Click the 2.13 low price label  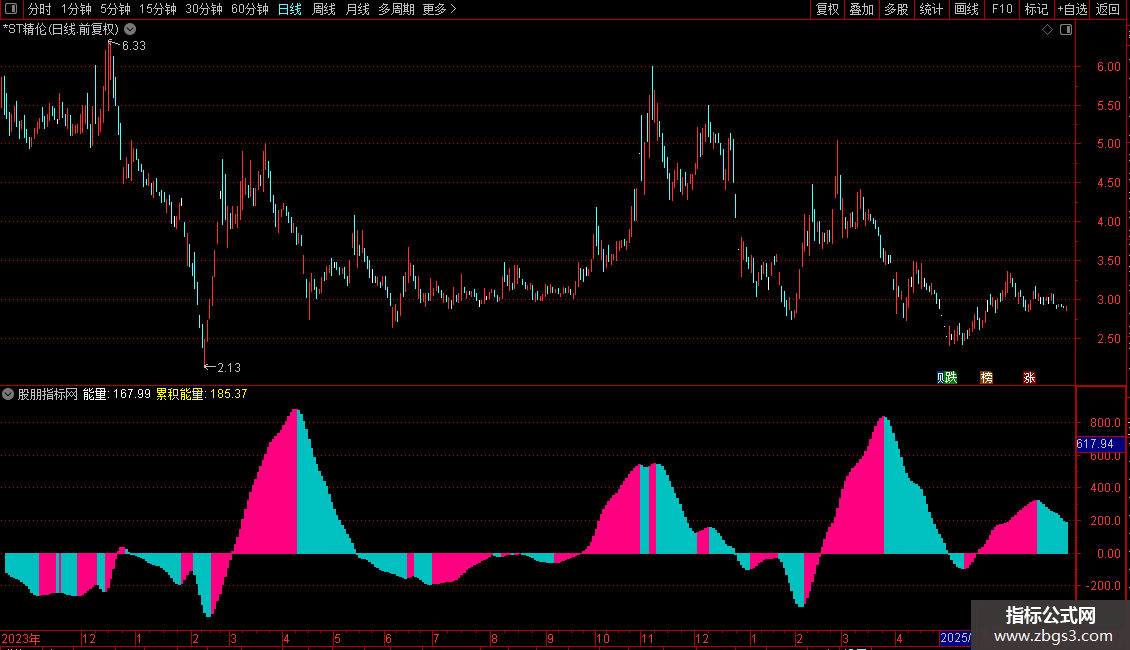click(229, 368)
